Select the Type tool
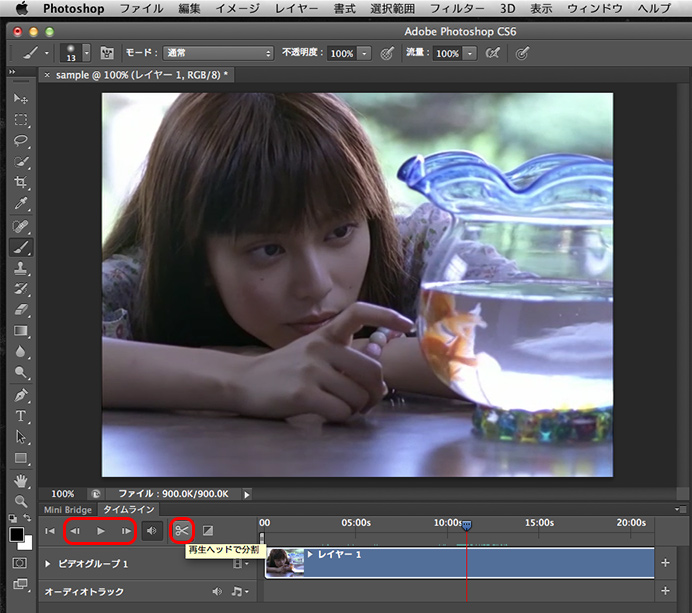Screen dimensions: 692x613 20,416
